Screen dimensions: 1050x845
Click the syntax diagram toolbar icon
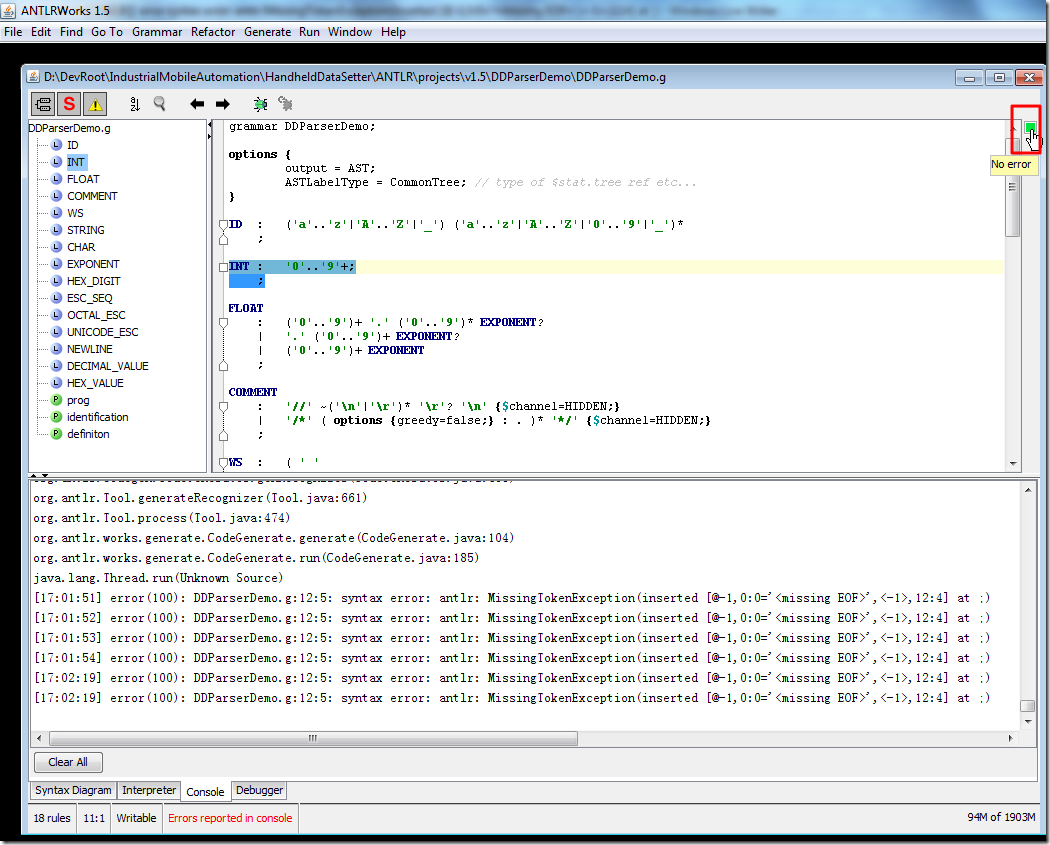pos(43,103)
